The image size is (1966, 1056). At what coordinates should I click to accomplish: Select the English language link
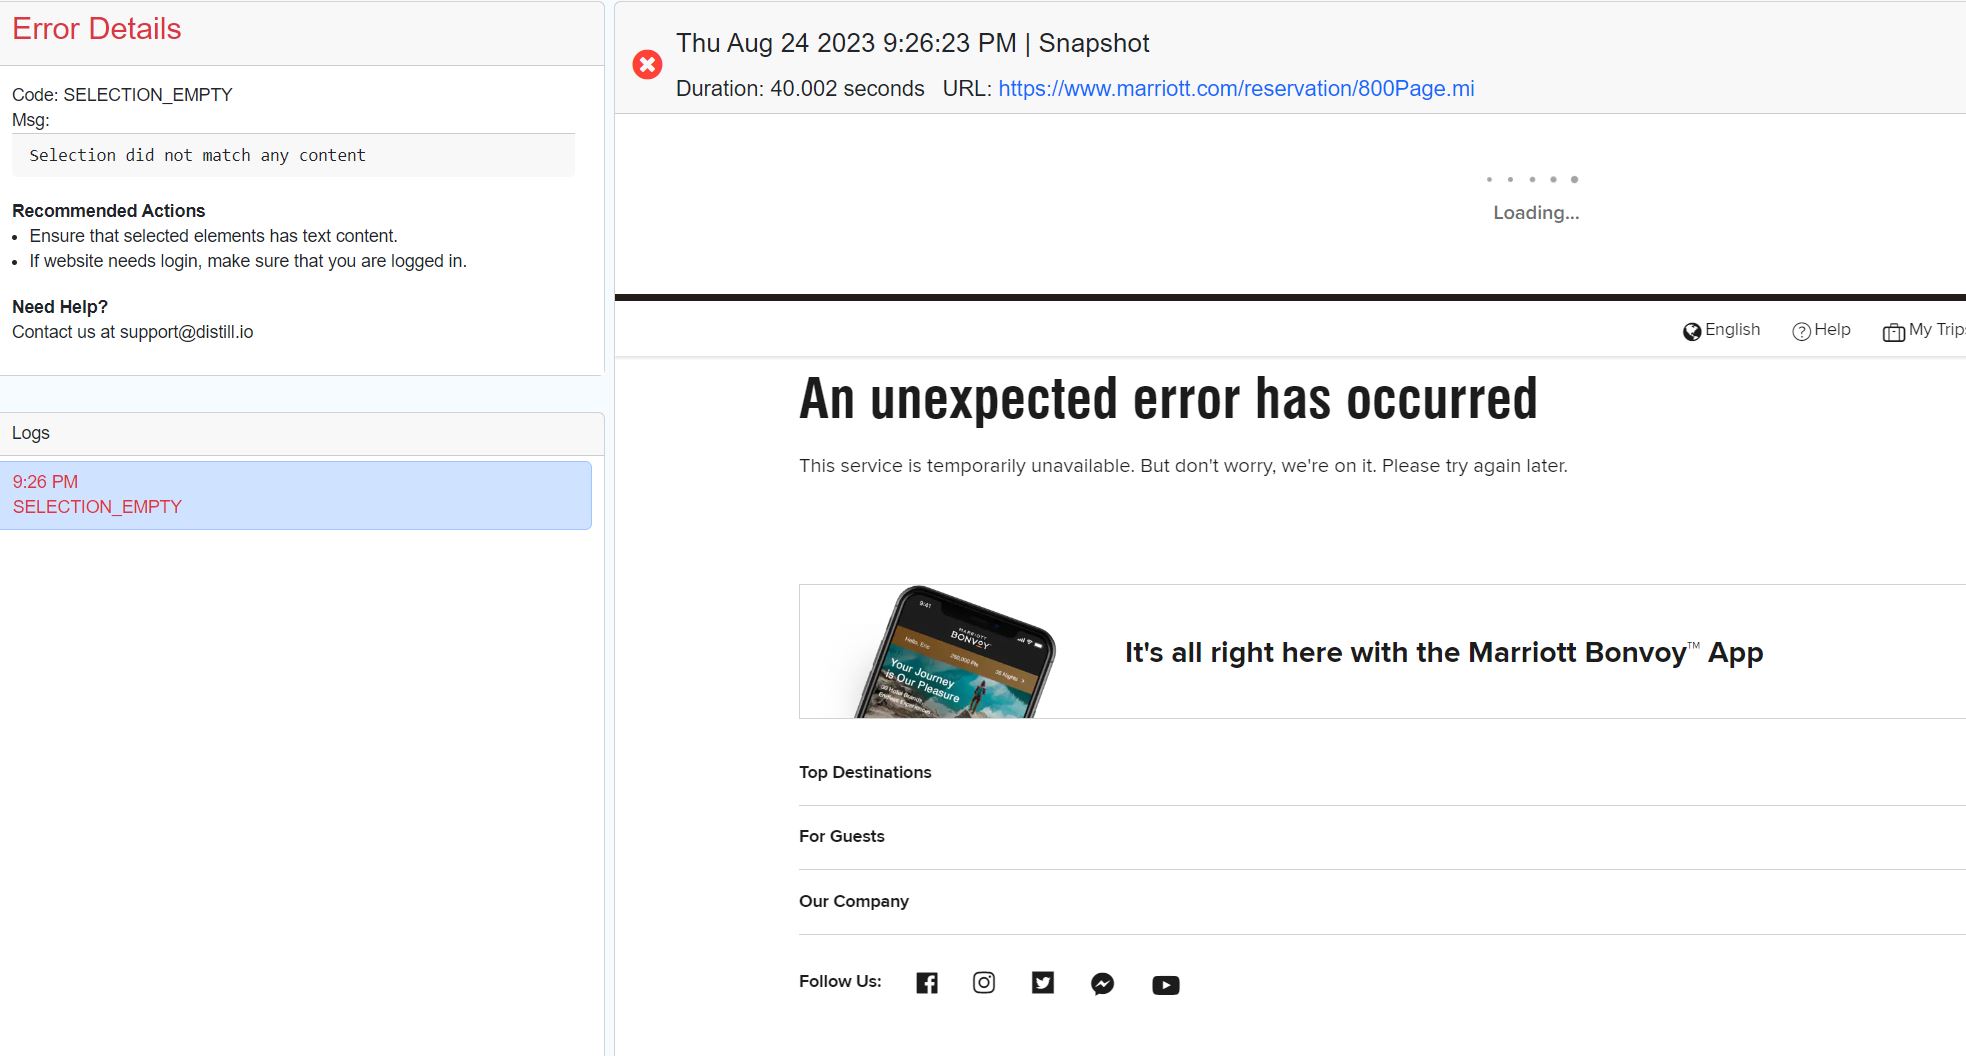click(x=1732, y=330)
